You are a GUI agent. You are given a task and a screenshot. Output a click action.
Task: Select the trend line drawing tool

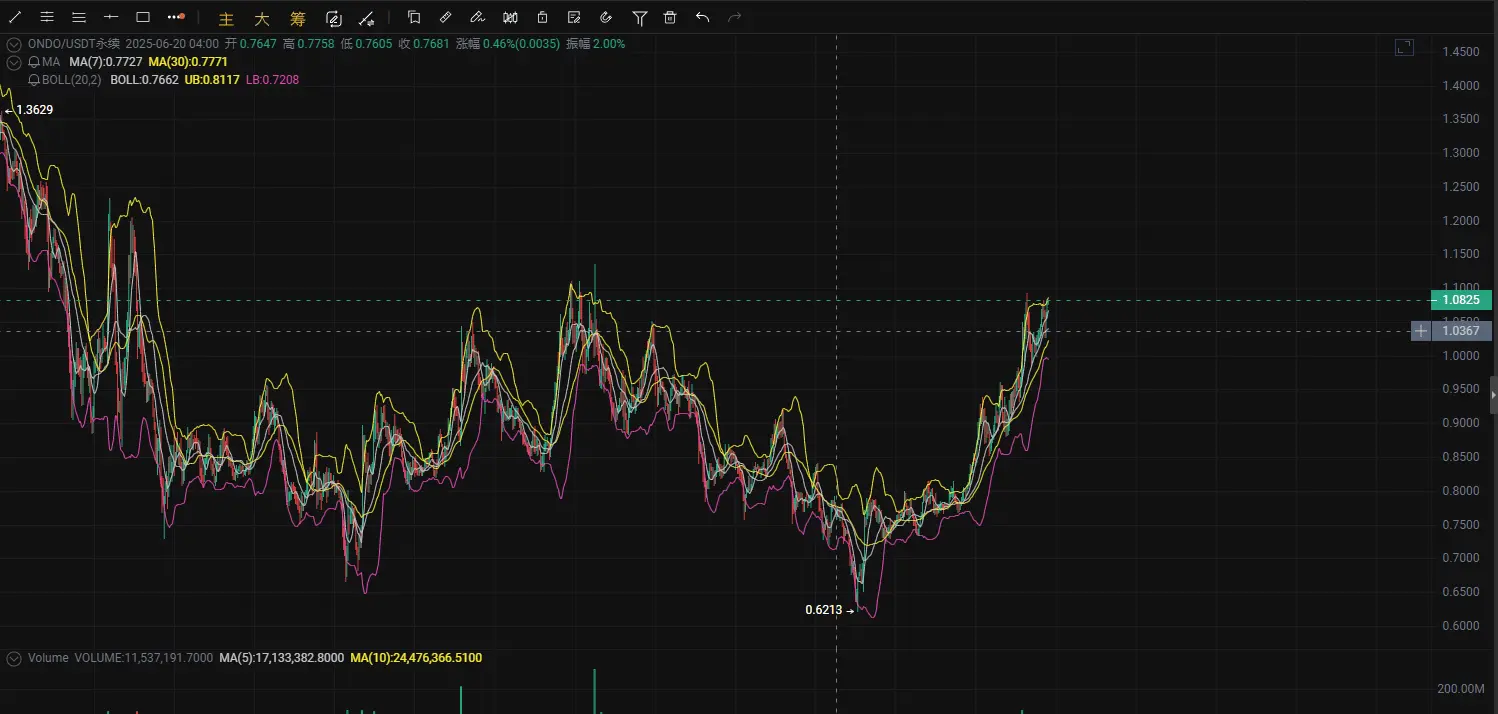tap(15, 17)
